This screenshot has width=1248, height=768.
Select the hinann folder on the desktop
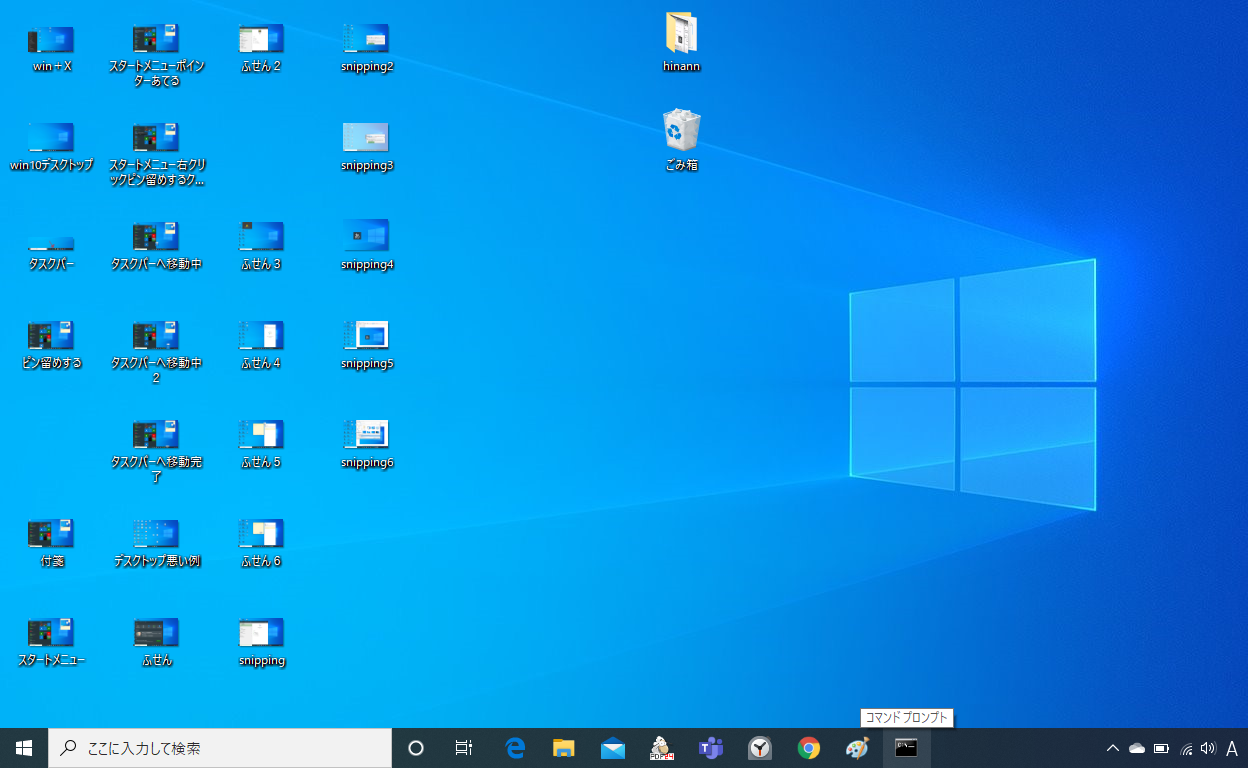click(681, 43)
